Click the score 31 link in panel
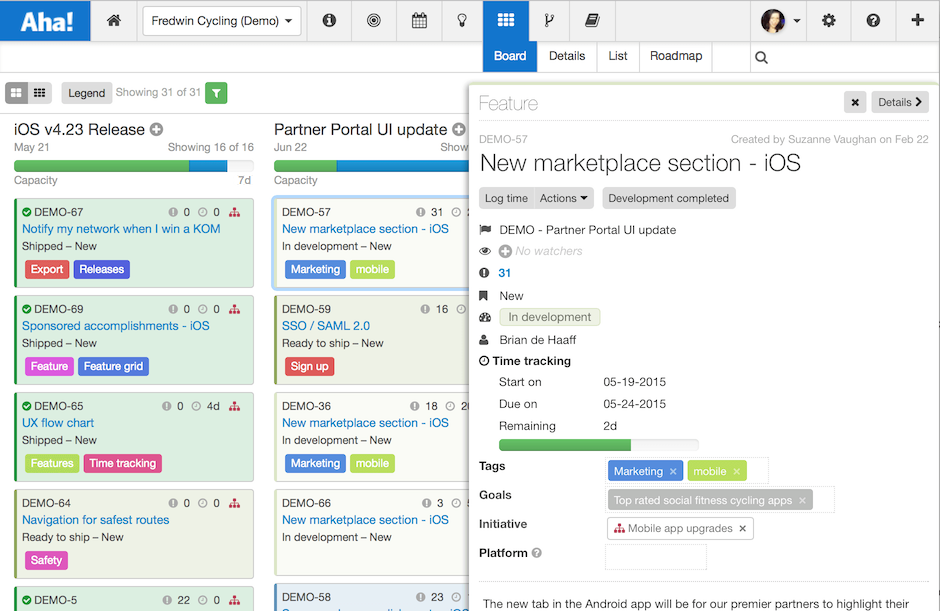The height and width of the screenshot is (611, 940). (x=504, y=273)
